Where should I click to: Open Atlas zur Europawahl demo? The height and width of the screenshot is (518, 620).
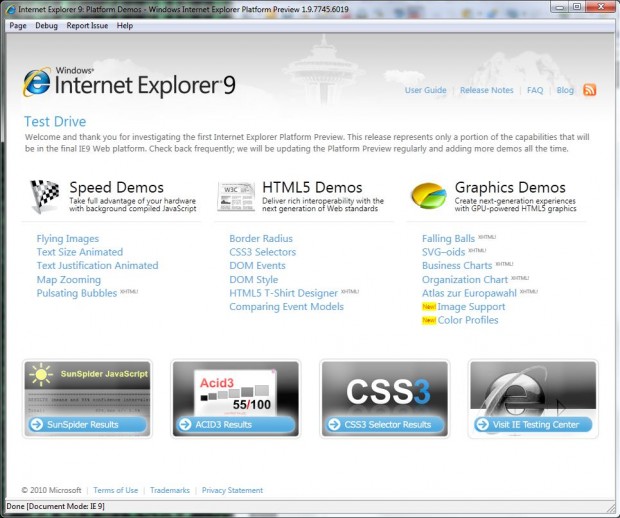coord(469,293)
